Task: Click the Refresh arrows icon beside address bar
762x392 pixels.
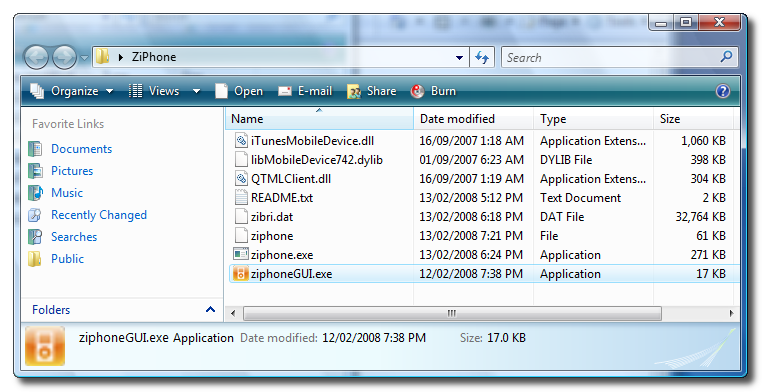Action: pos(482,57)
